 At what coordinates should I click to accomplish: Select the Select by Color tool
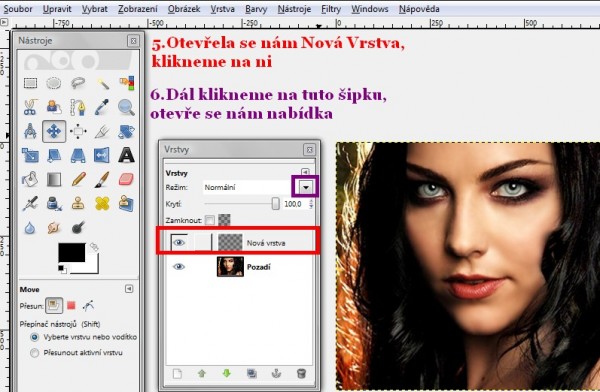pos(126,83)
